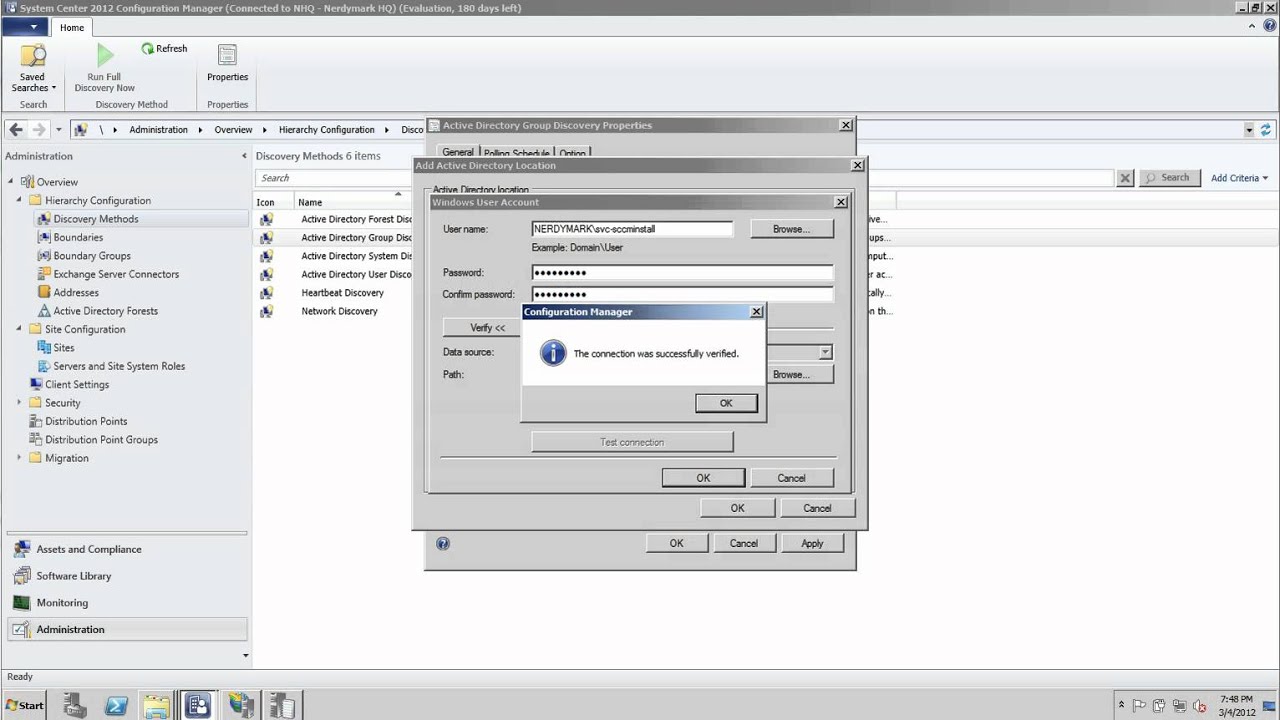Image resolution: width=1280 pixels, height=720 pixels.
Task: Go back with the navigation arrow
Action: click(x=16, y=130)
